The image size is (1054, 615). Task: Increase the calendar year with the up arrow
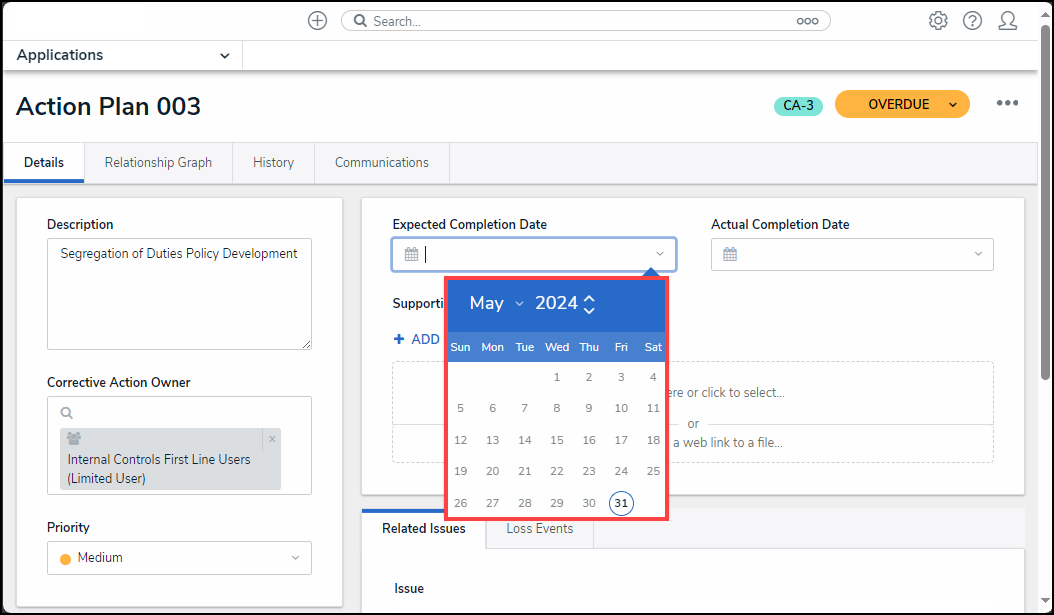pos(589,298)
